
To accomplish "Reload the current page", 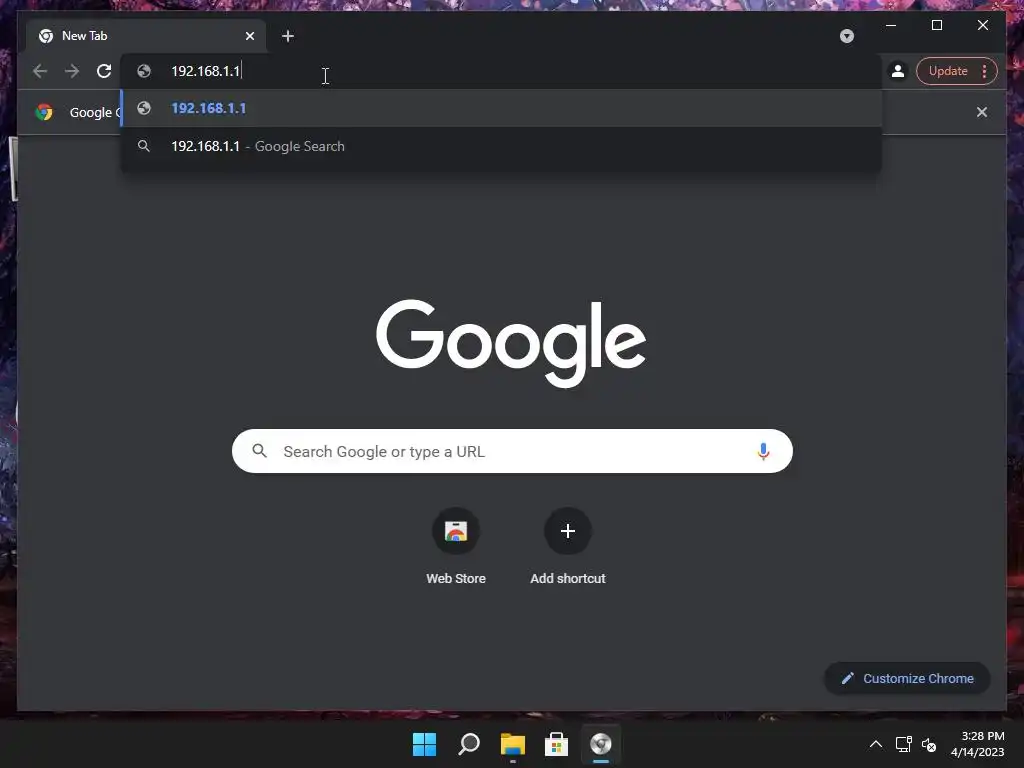I will pyautogui.click(x=104, y=71).
